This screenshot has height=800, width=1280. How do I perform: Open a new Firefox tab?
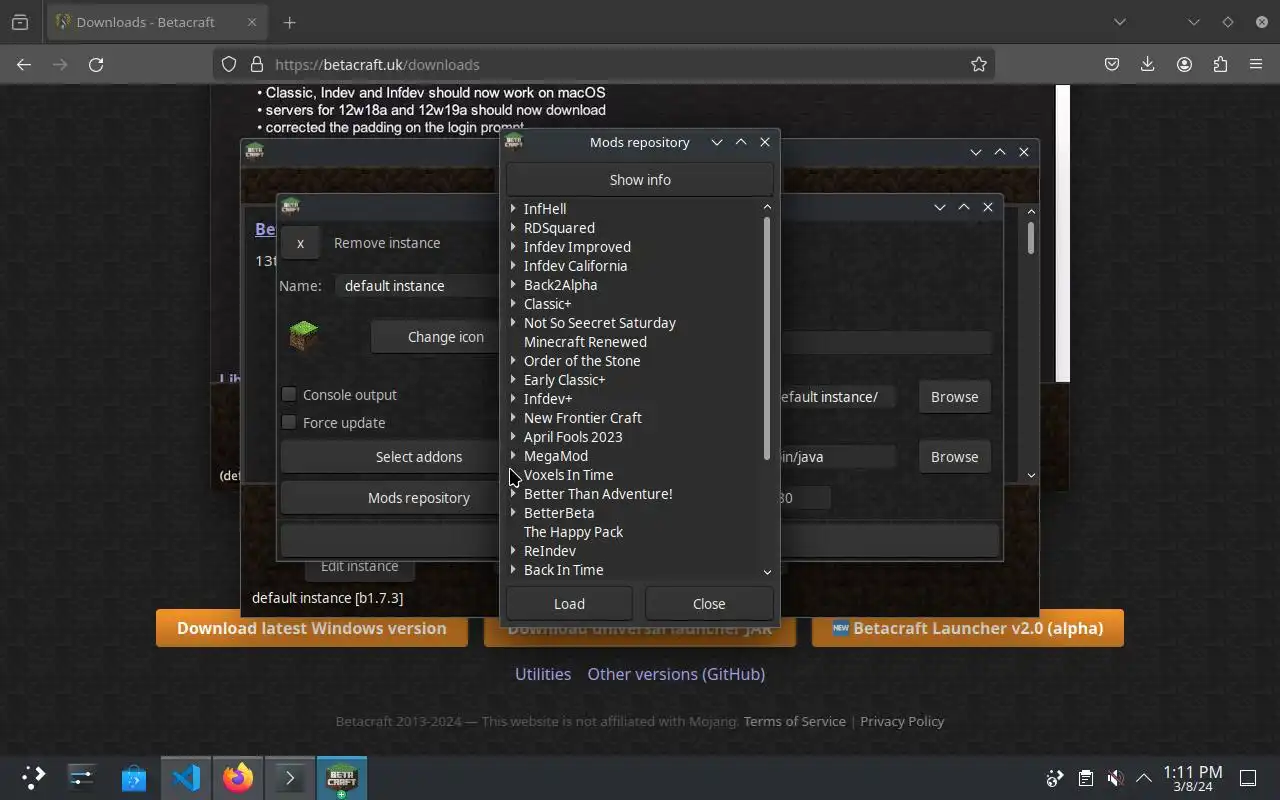tap(290, 22)
